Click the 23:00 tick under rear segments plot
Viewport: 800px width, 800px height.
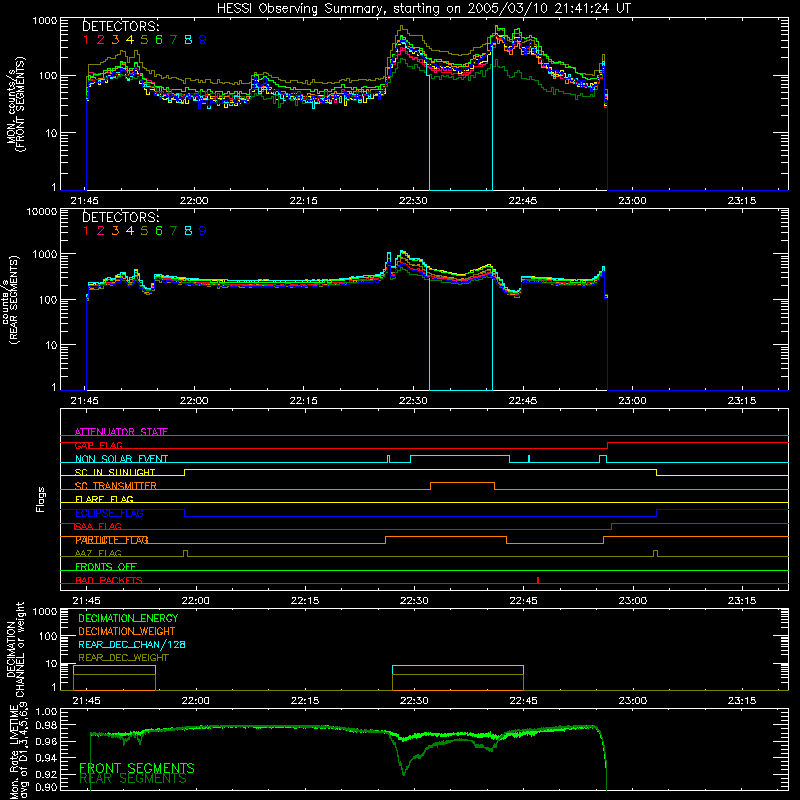point(633,401)
